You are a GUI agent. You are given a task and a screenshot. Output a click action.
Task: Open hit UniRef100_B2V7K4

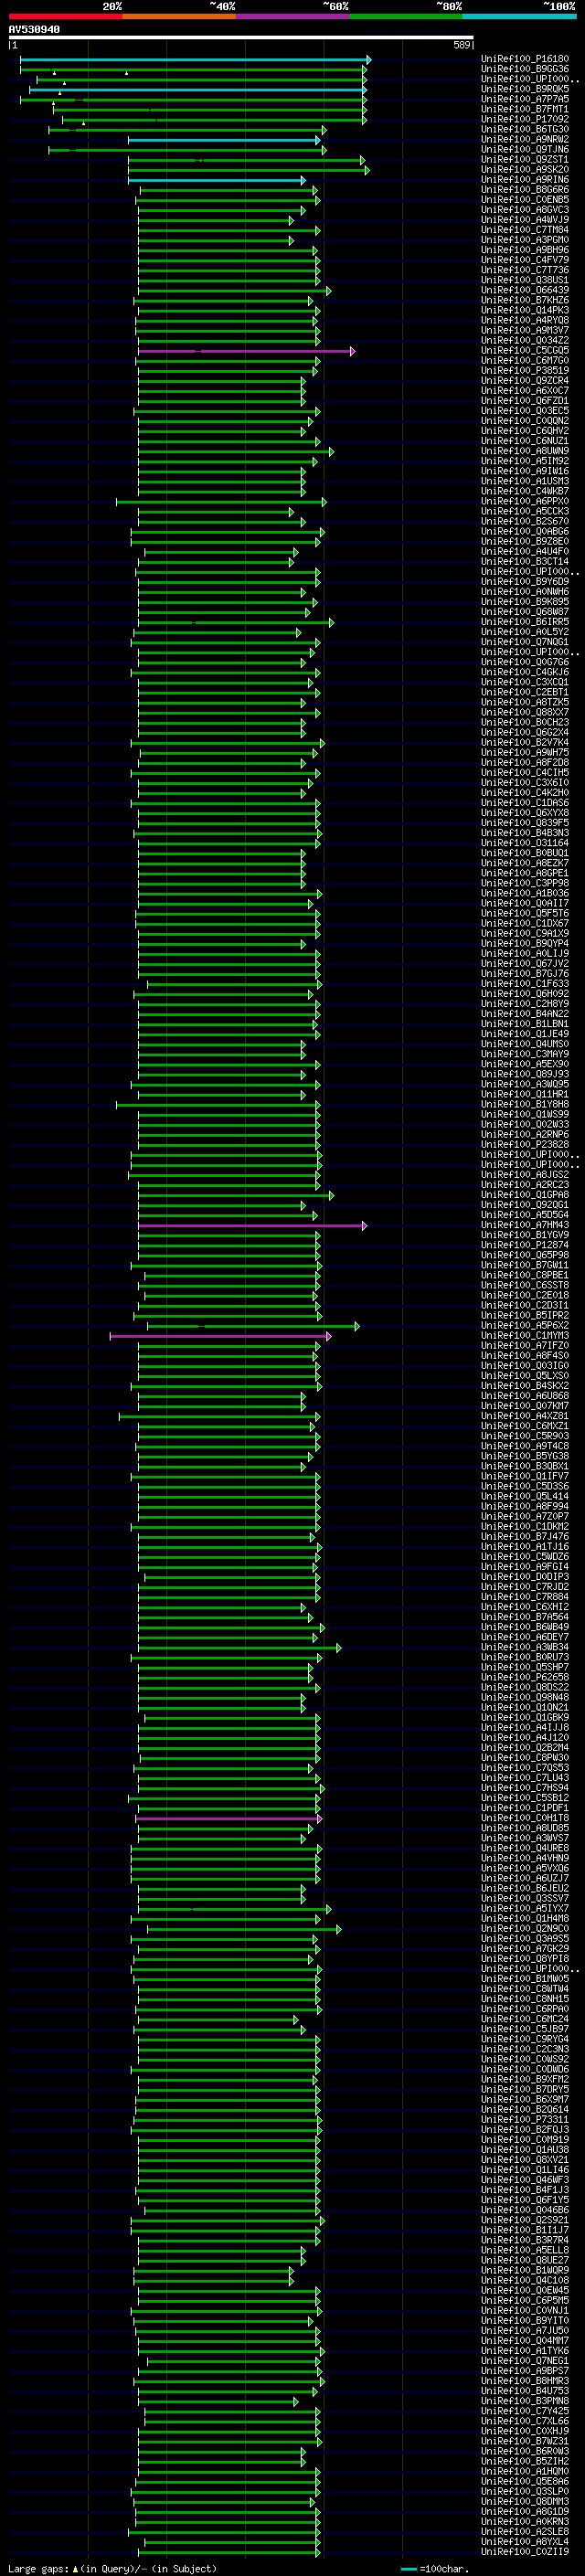tap(525, 742)
